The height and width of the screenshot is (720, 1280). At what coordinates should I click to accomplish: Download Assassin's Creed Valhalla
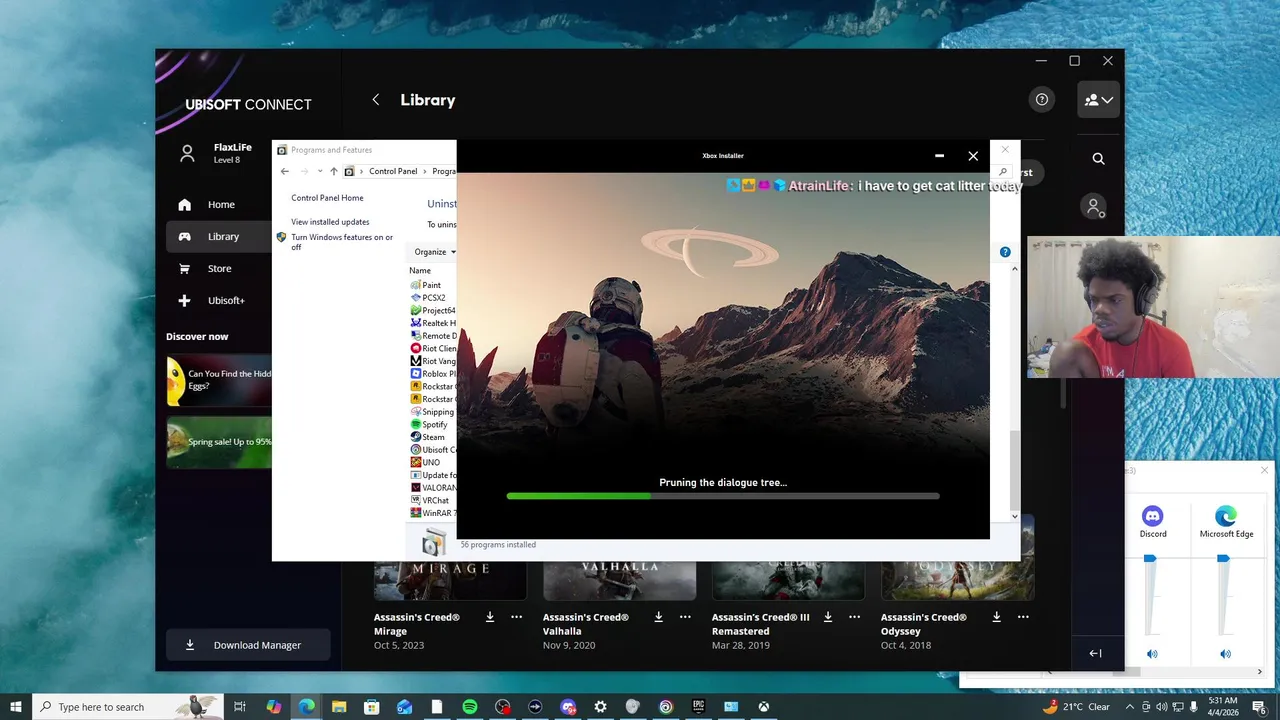click(x=659, y=617)
